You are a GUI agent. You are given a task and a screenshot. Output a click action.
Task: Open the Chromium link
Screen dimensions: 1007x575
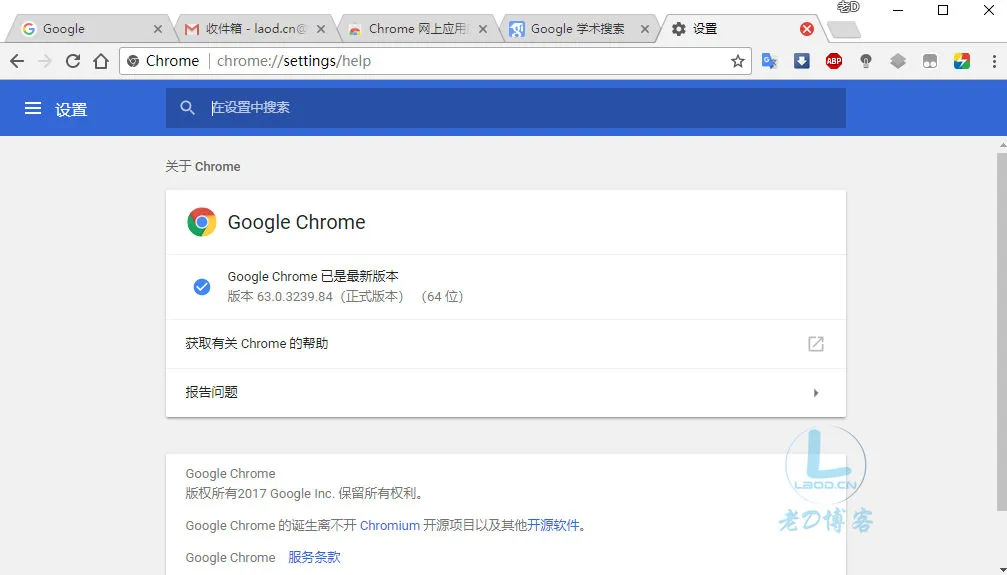point(390,526)
